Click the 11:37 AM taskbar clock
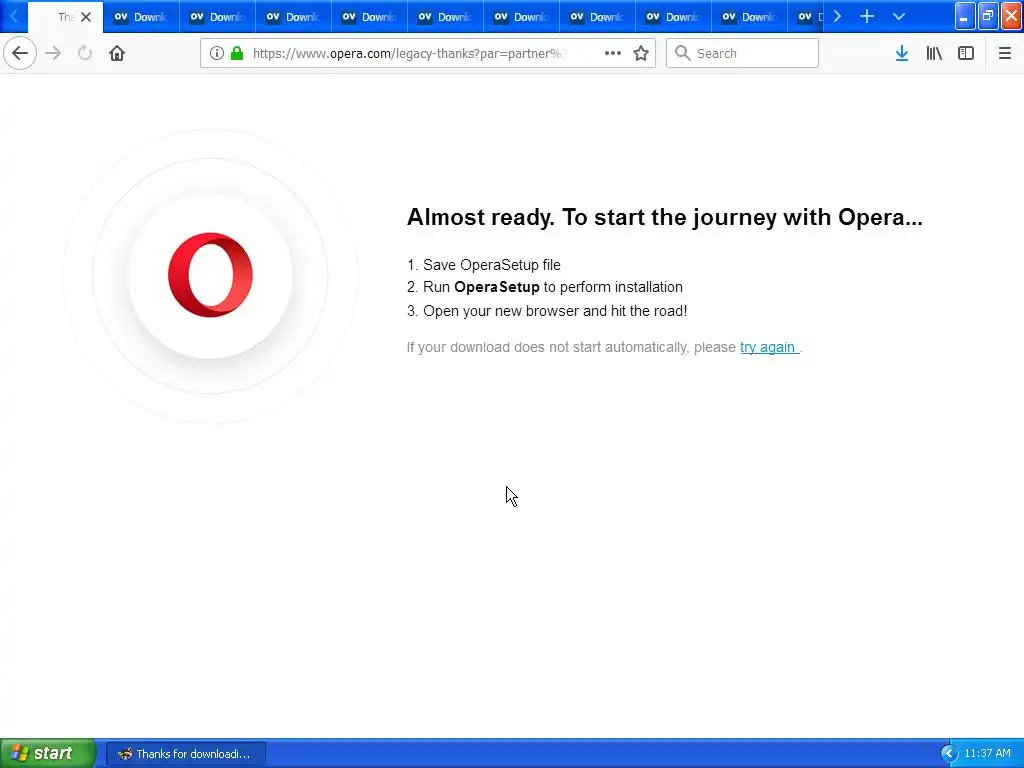This screenshot has width=1024, height=768. [987, 754]
